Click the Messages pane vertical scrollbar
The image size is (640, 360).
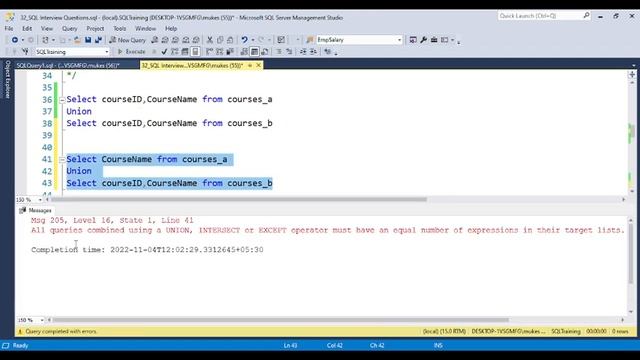point(631,253)
